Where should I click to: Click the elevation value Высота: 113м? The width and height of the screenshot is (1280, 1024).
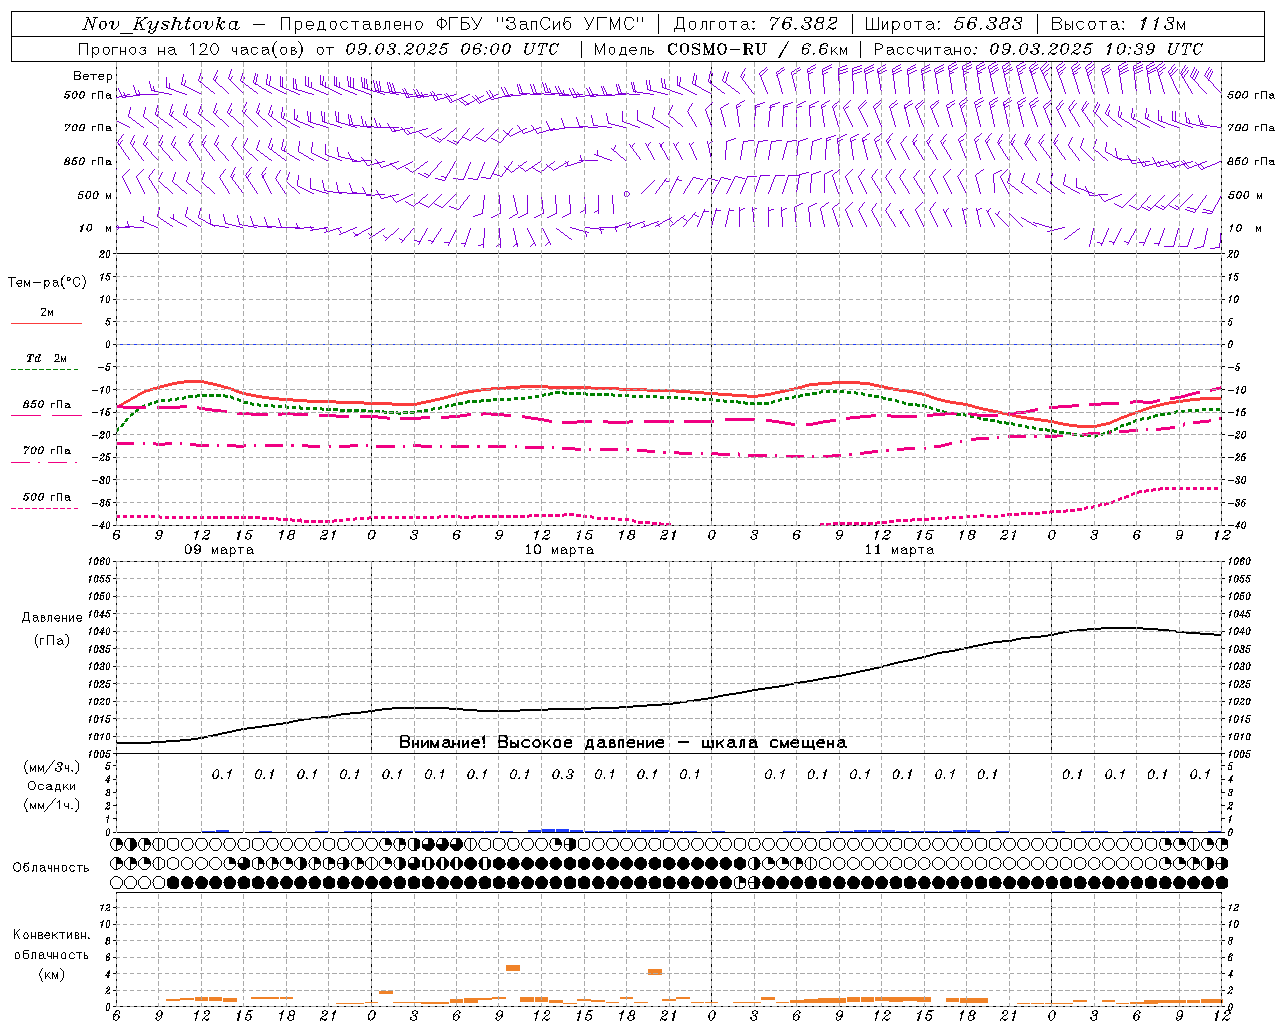click(1118, 24)
